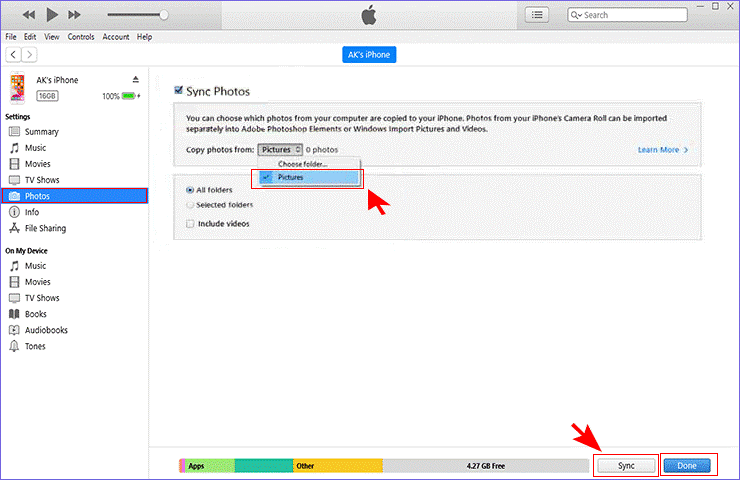Select the Selected folders radio button
This screenshot has width=740, height=480.
[x=190, y=205]
